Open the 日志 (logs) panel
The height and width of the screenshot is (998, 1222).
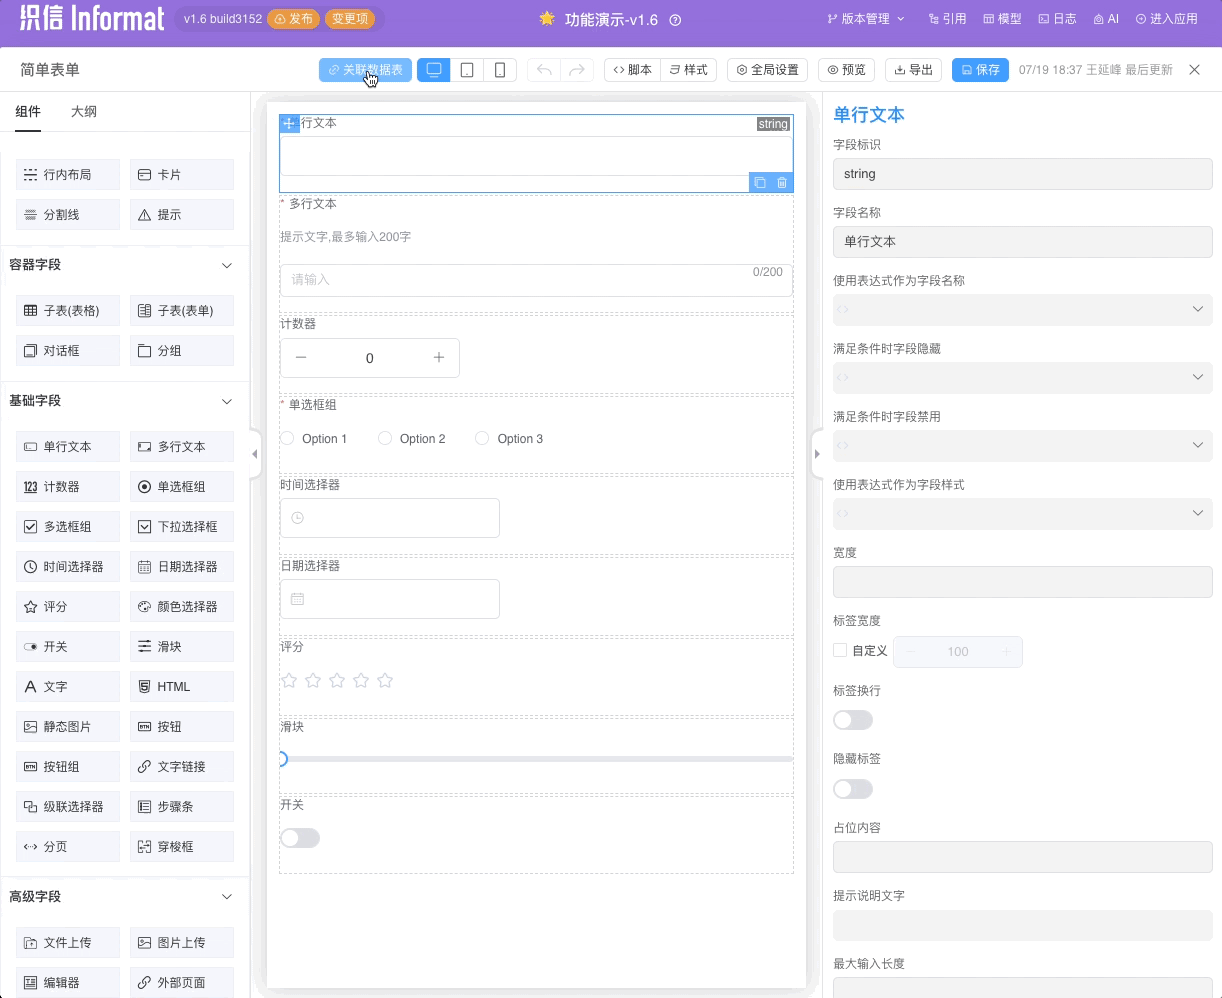click(1056, 17)
